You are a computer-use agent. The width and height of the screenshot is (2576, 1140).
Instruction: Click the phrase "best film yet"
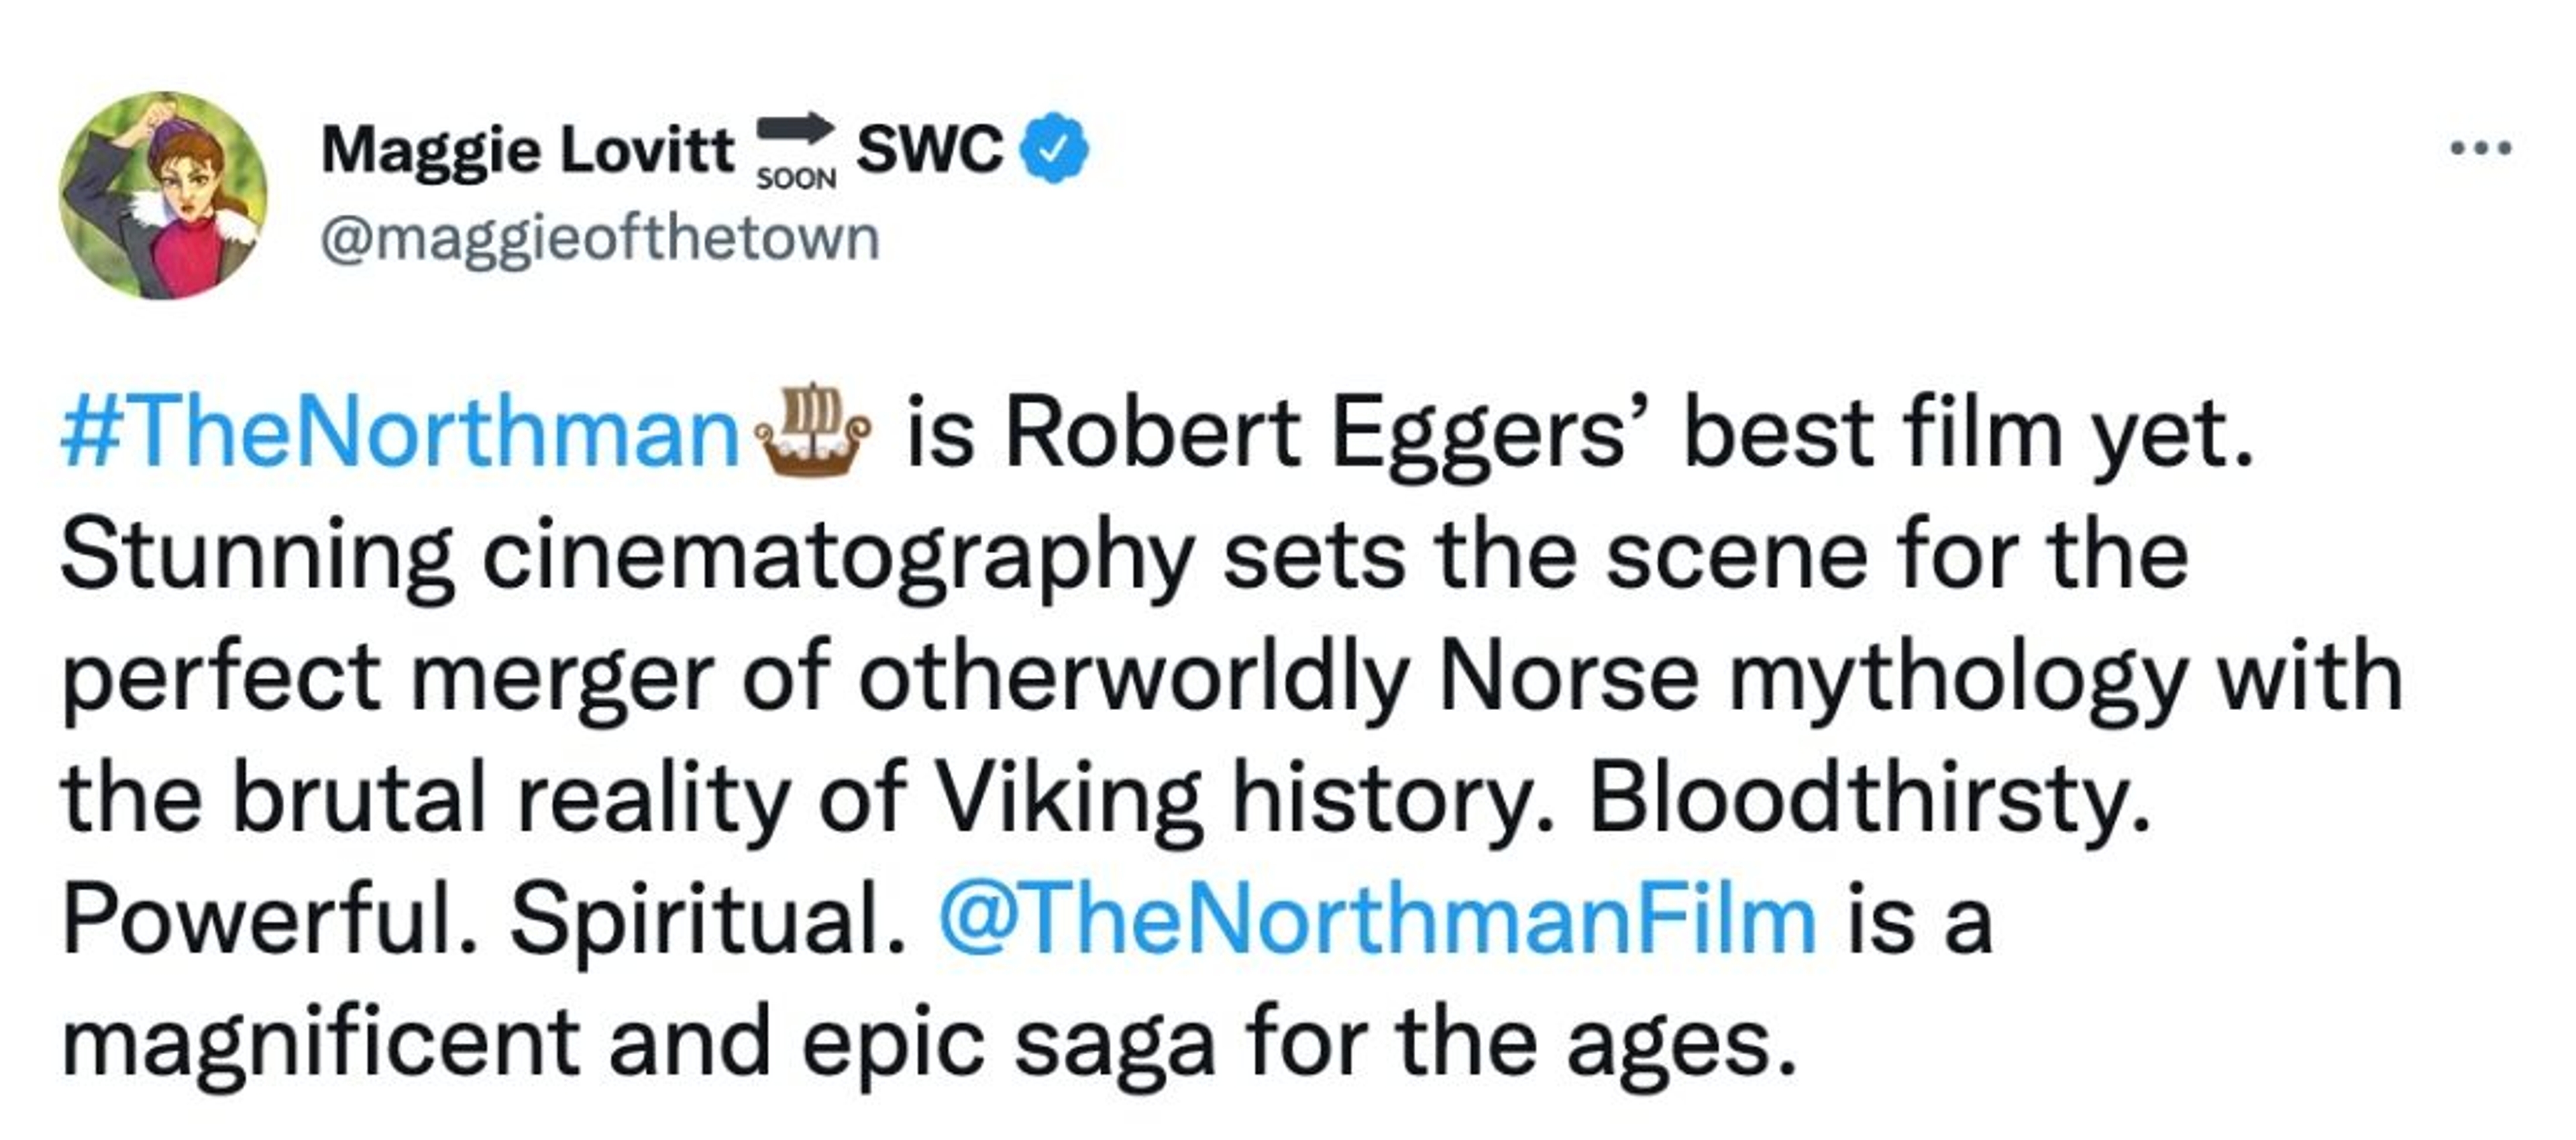[1968, 435]
